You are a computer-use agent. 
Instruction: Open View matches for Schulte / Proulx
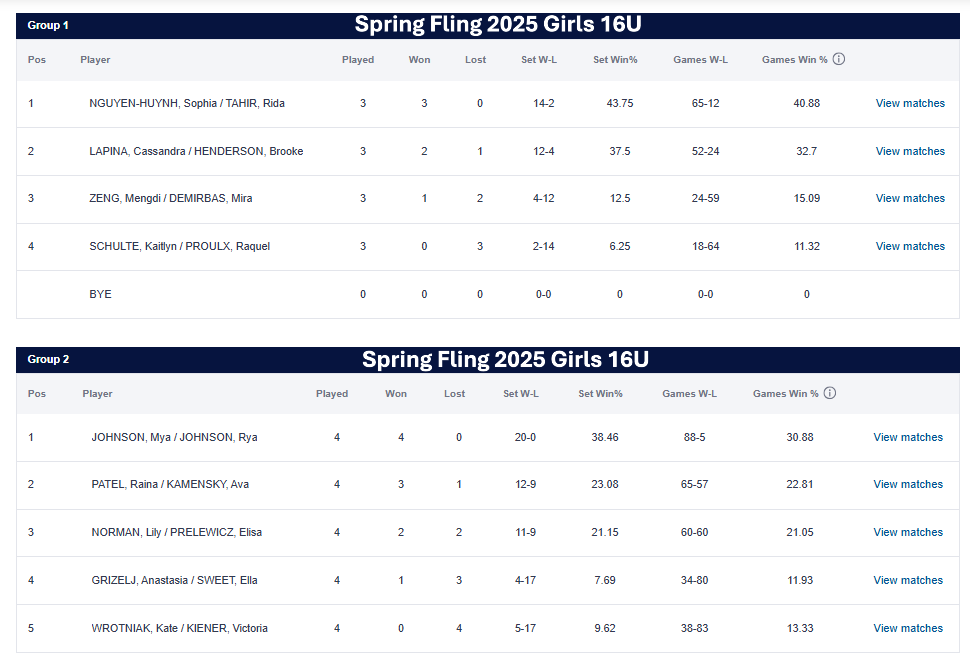[910, 246]
